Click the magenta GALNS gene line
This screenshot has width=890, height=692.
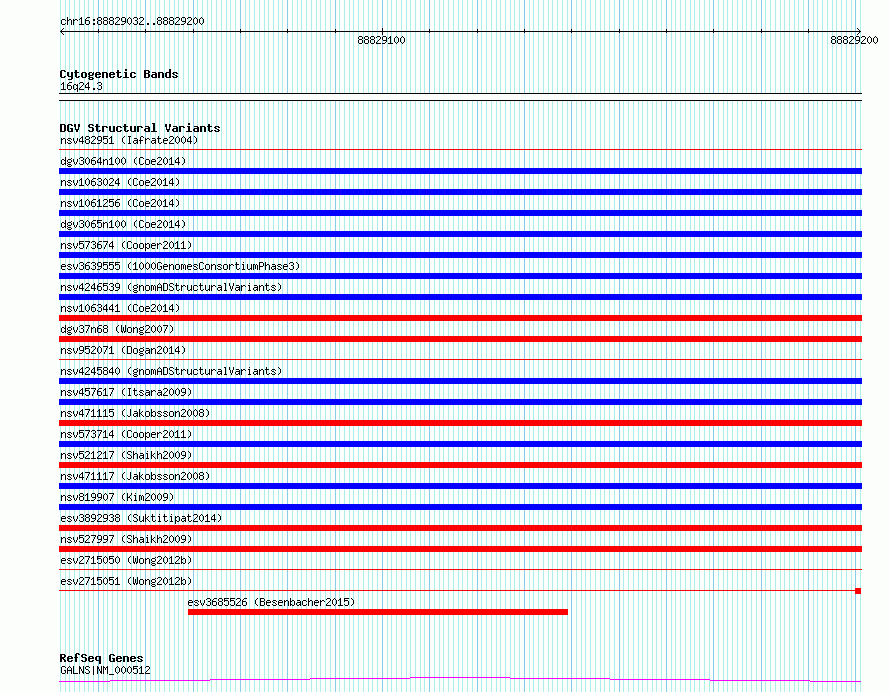click(x=460, y=679)
